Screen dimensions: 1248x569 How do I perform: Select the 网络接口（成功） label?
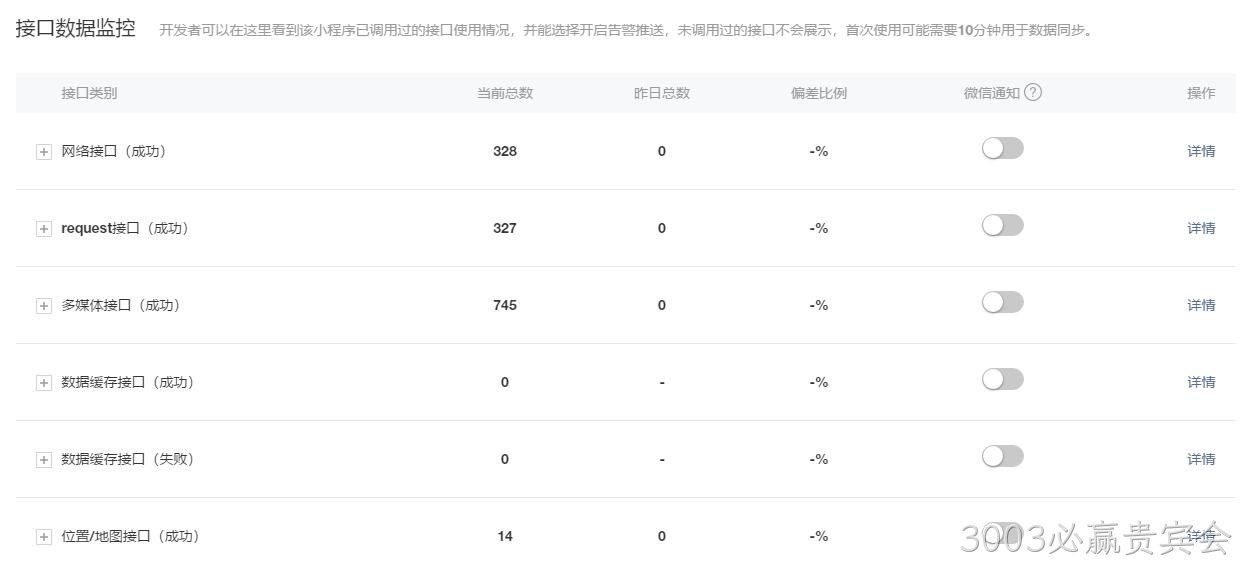[113, 151]
